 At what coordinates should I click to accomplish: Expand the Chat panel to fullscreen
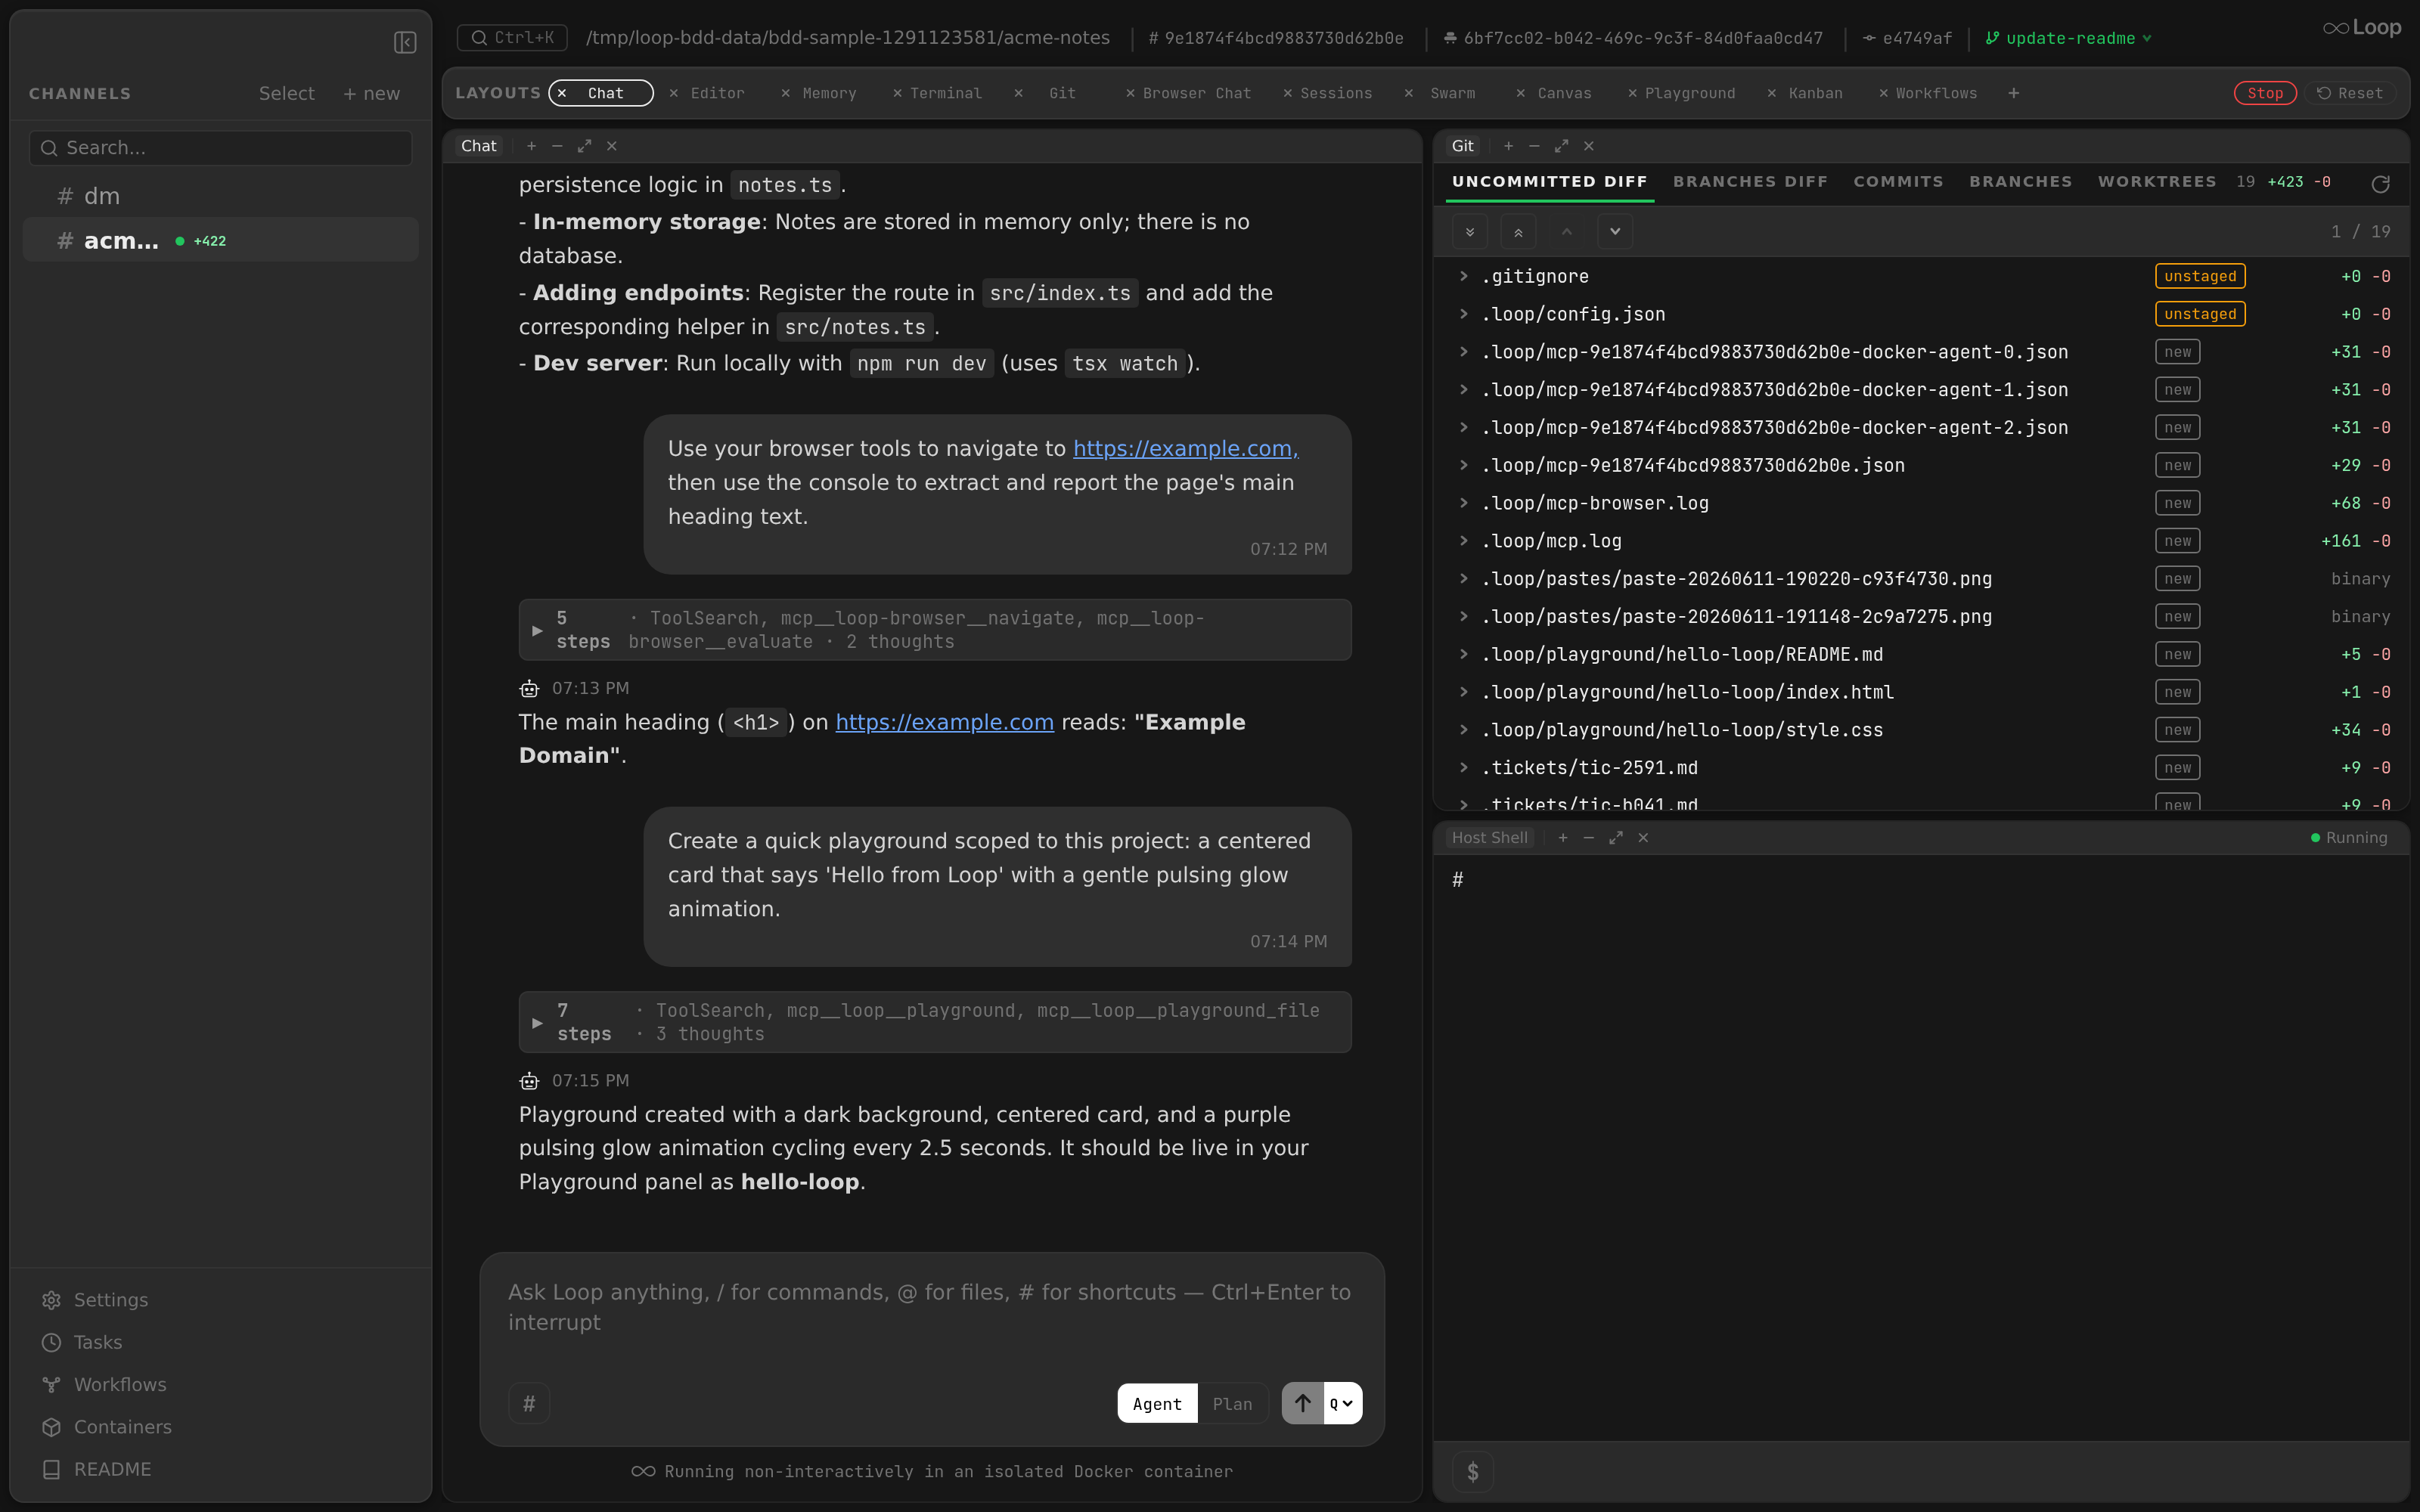[x=584, y=146]
